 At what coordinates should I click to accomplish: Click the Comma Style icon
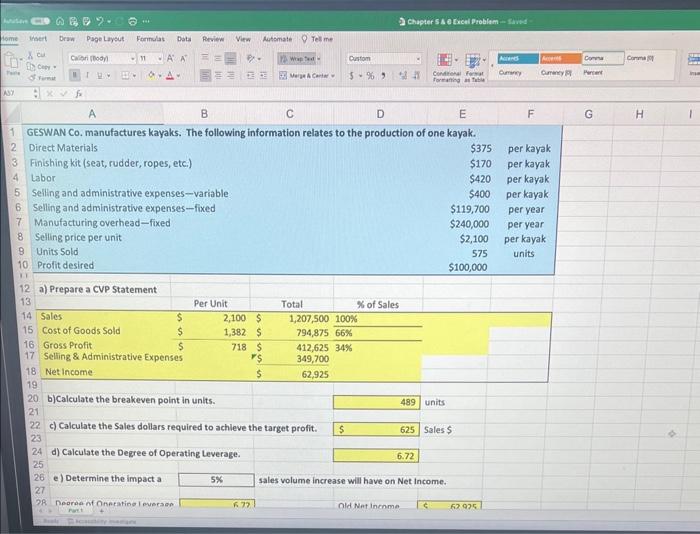pos(383,76)
